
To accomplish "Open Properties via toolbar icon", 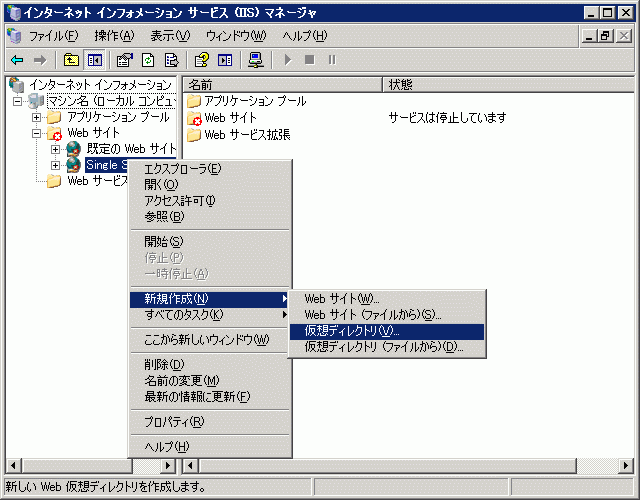I will click(124, 60).
